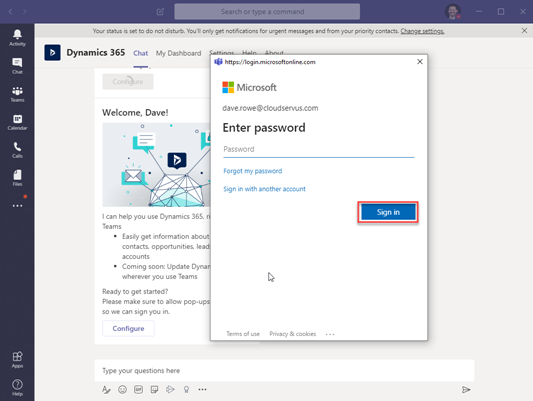533x401 pixels.
Task: Open Calls in the sidebar
Action: tap(17, 150)
